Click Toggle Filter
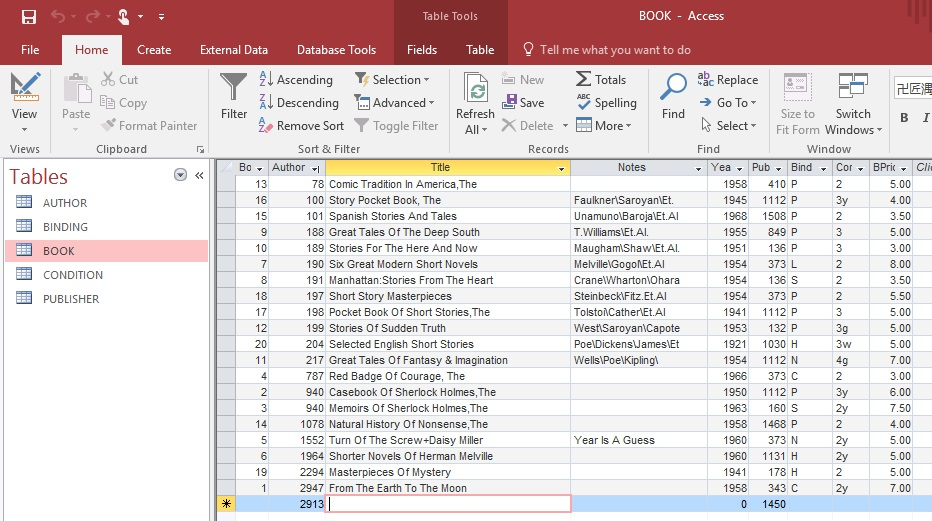This screenshot has width=932, height=521. [396, 126]
